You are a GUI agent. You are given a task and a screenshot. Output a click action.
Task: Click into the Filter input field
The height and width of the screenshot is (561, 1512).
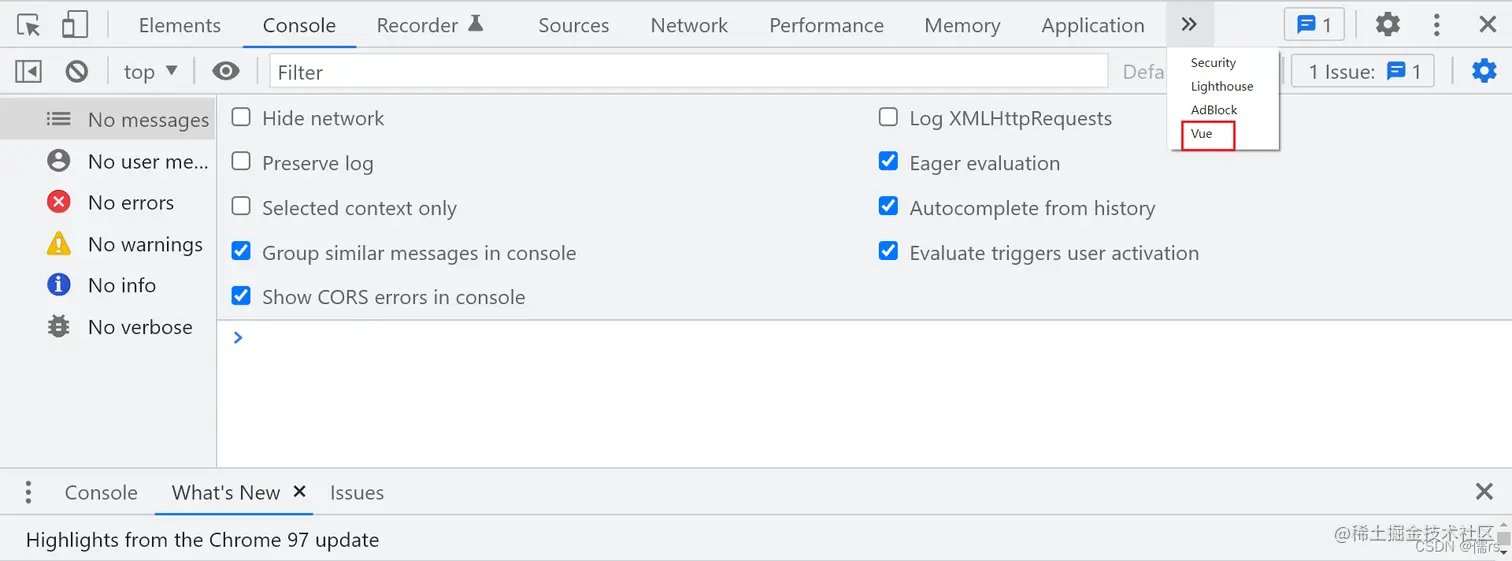click(x=688, y=72)
